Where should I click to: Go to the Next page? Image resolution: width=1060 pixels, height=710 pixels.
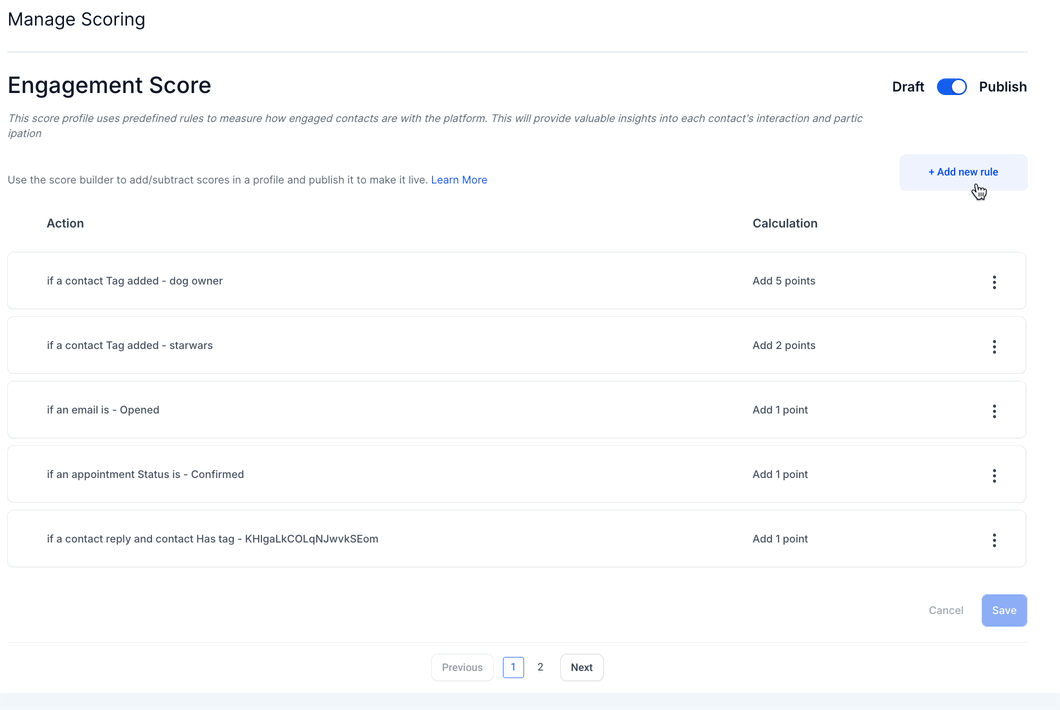click(x=581, y=667)
